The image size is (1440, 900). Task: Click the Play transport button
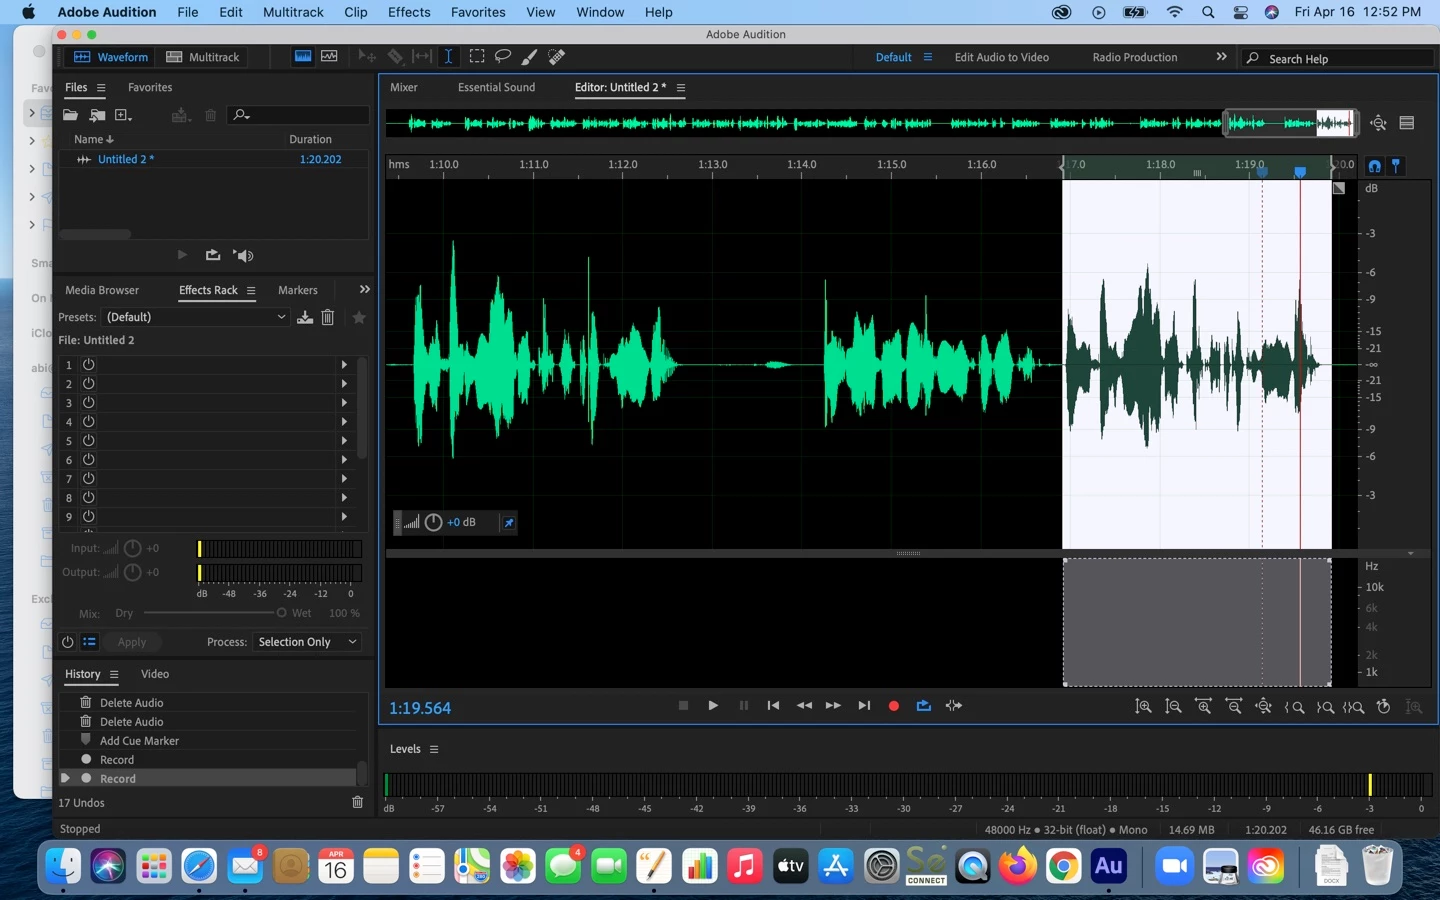tap(713, 706)
